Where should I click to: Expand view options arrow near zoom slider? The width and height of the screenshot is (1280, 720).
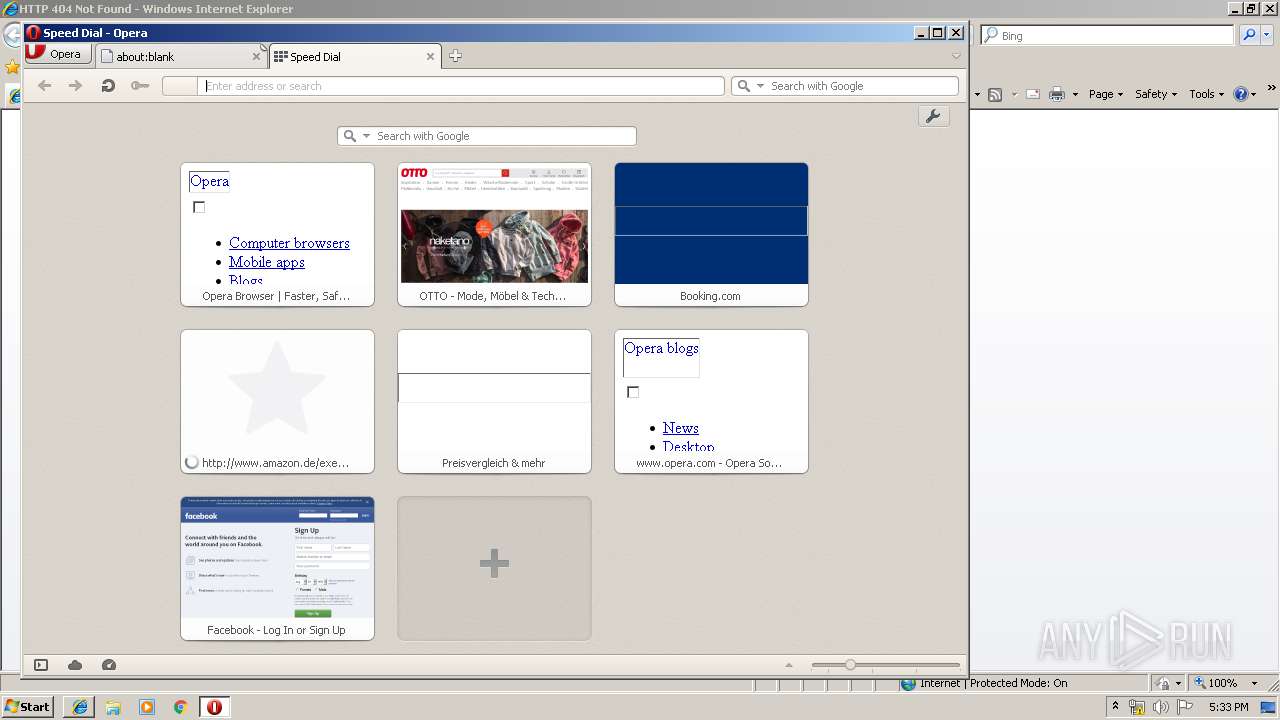point(788,665)
